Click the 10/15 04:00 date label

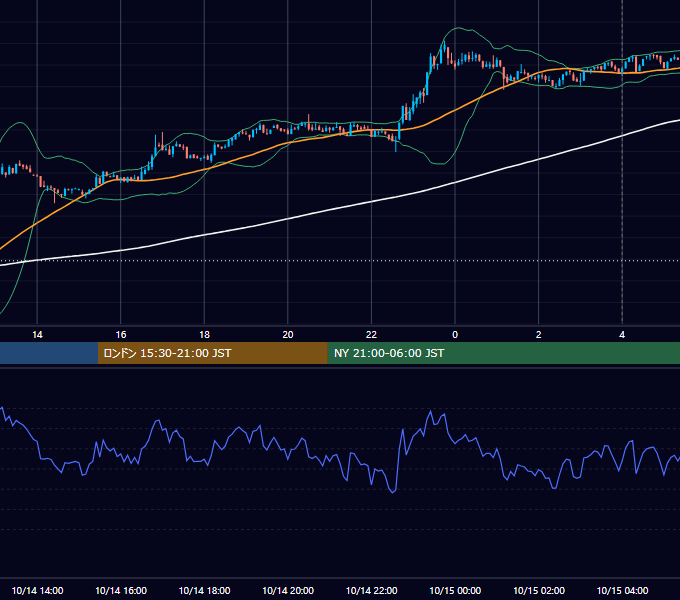622,590
